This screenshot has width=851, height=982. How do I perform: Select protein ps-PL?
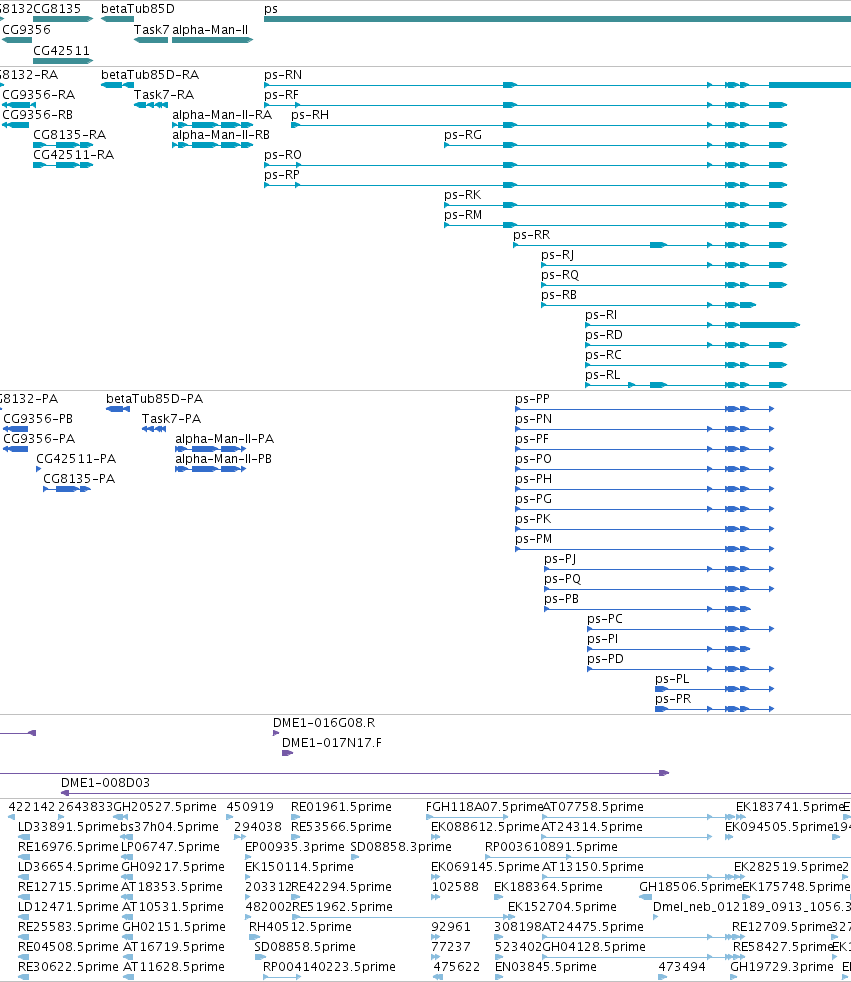pyautogui.click(x=672, y=680)
